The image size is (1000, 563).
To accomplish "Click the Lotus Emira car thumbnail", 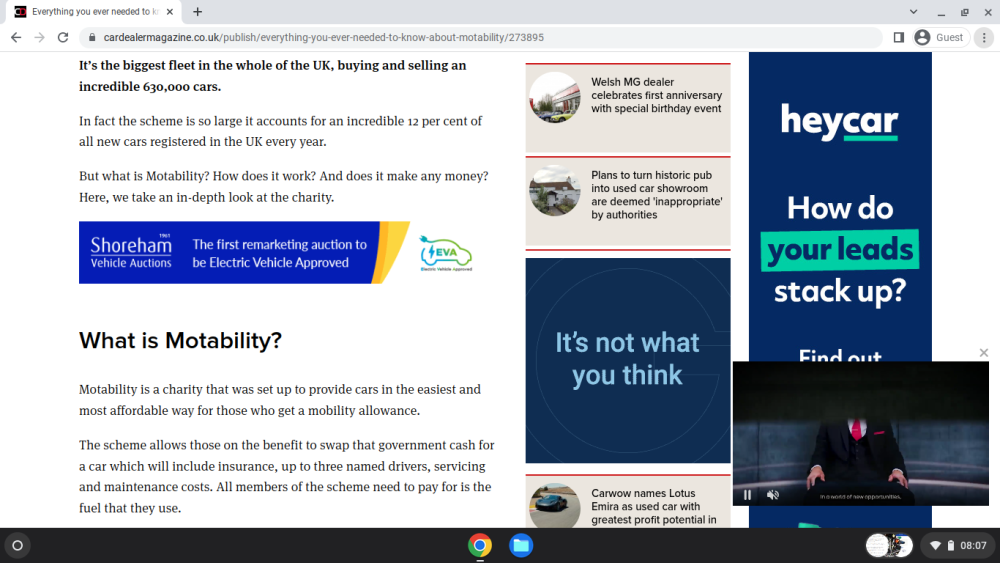I will click(554, 505).
